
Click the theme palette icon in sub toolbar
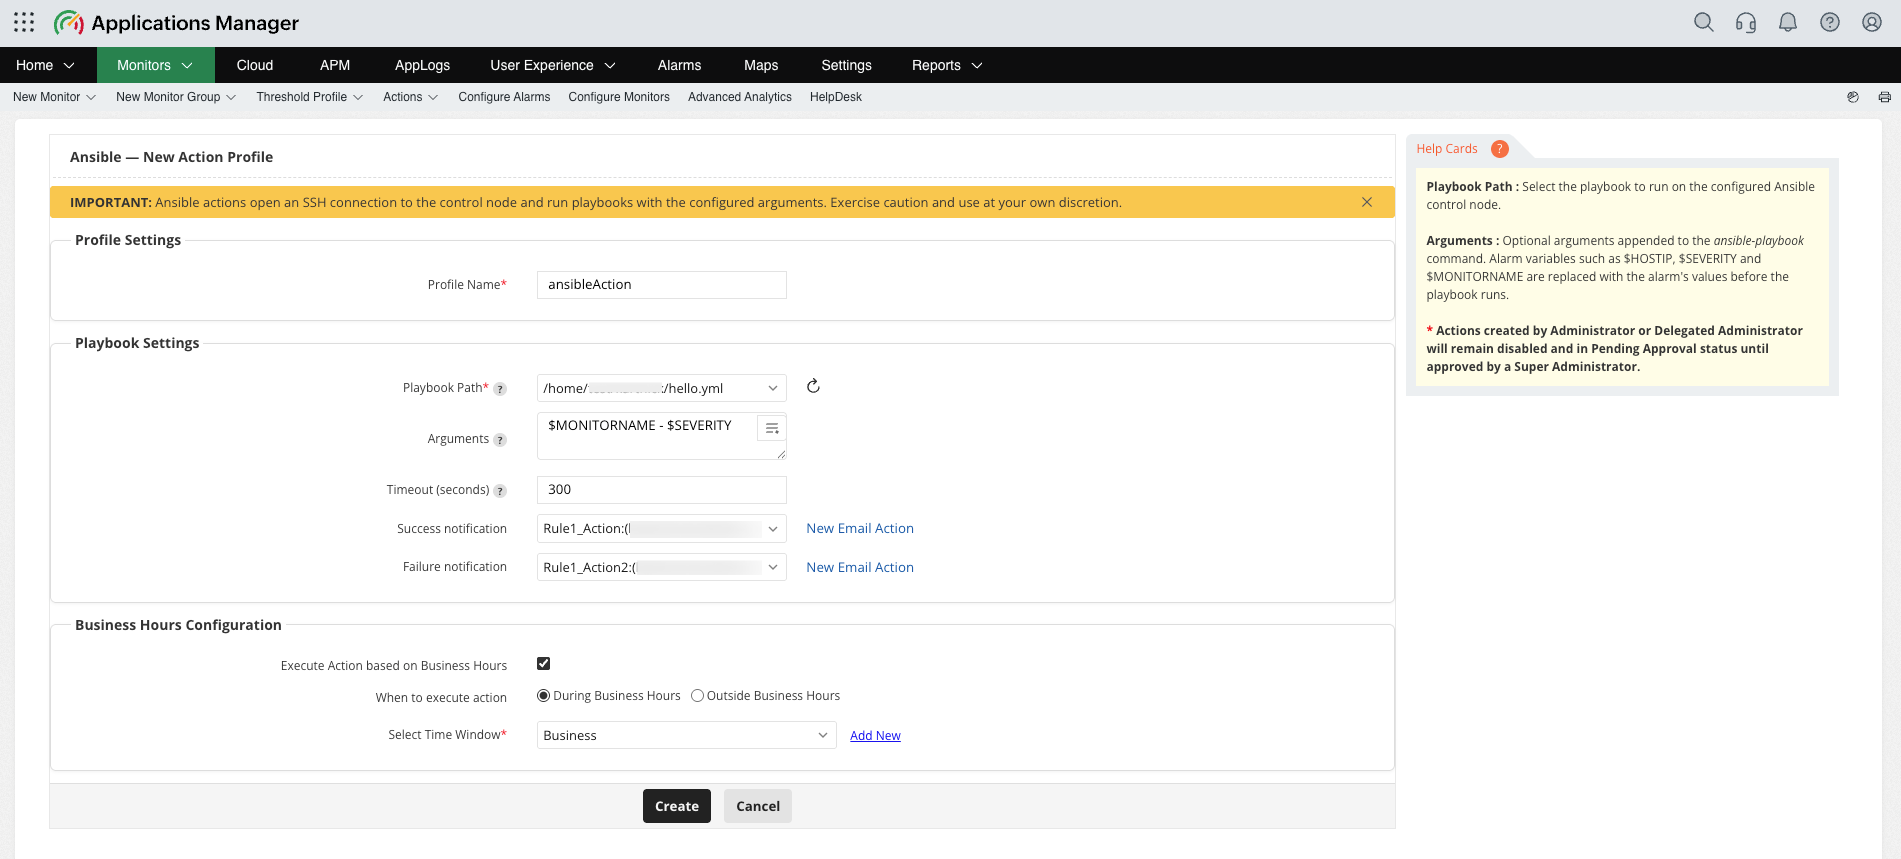point(1853,97)
